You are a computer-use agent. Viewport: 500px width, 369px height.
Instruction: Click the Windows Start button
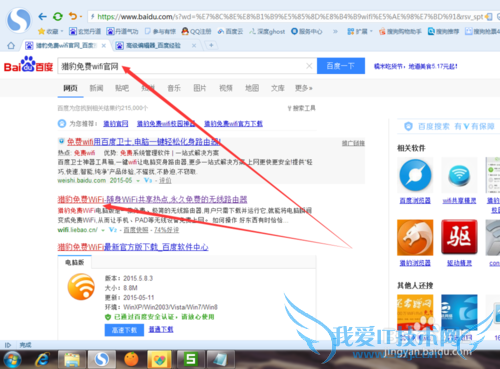pyautogui.click(x=12, y=360)
